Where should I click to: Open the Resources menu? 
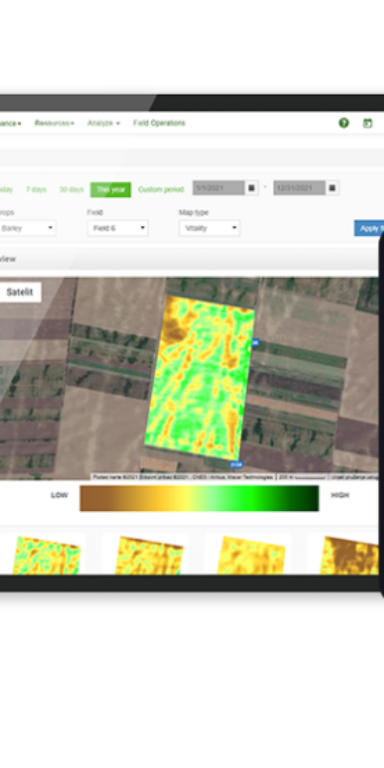point(54,123)
